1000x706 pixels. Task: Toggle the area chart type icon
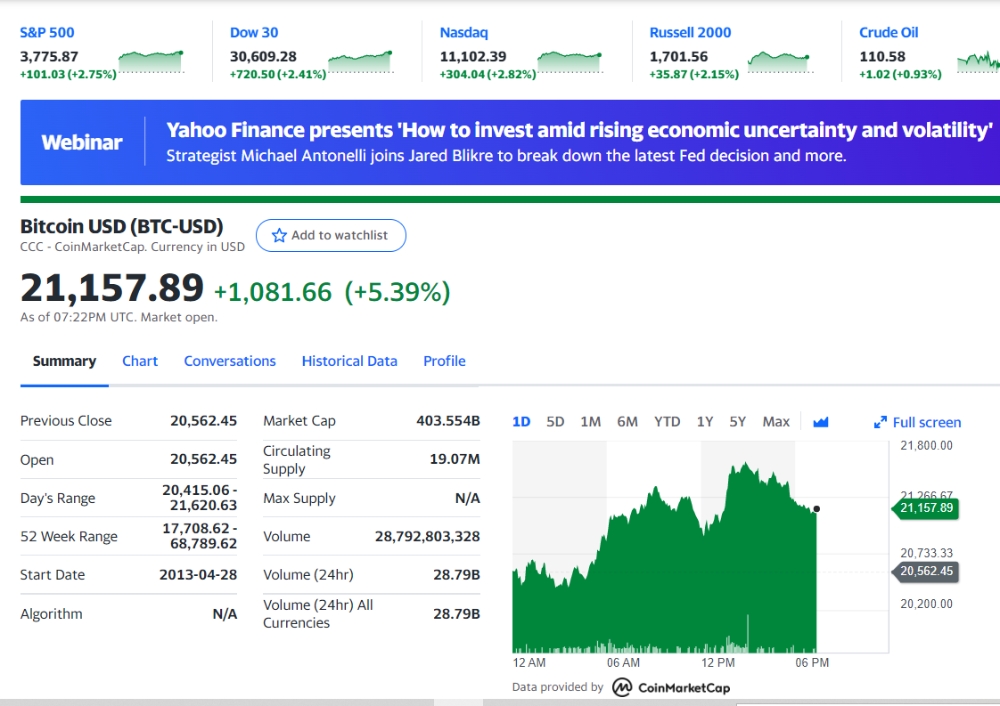(821, 422)
